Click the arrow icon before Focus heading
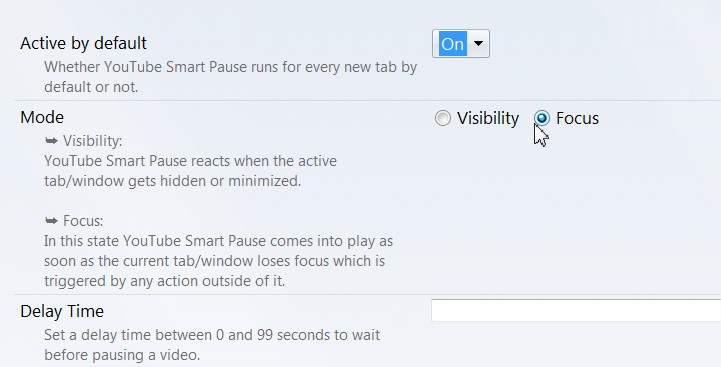The image size is (721, 367). point(52,221)
